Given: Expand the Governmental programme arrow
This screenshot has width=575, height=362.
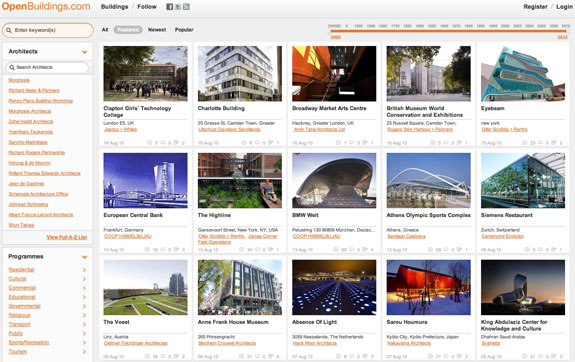Looking at the screenshot, I should (84, 306).
